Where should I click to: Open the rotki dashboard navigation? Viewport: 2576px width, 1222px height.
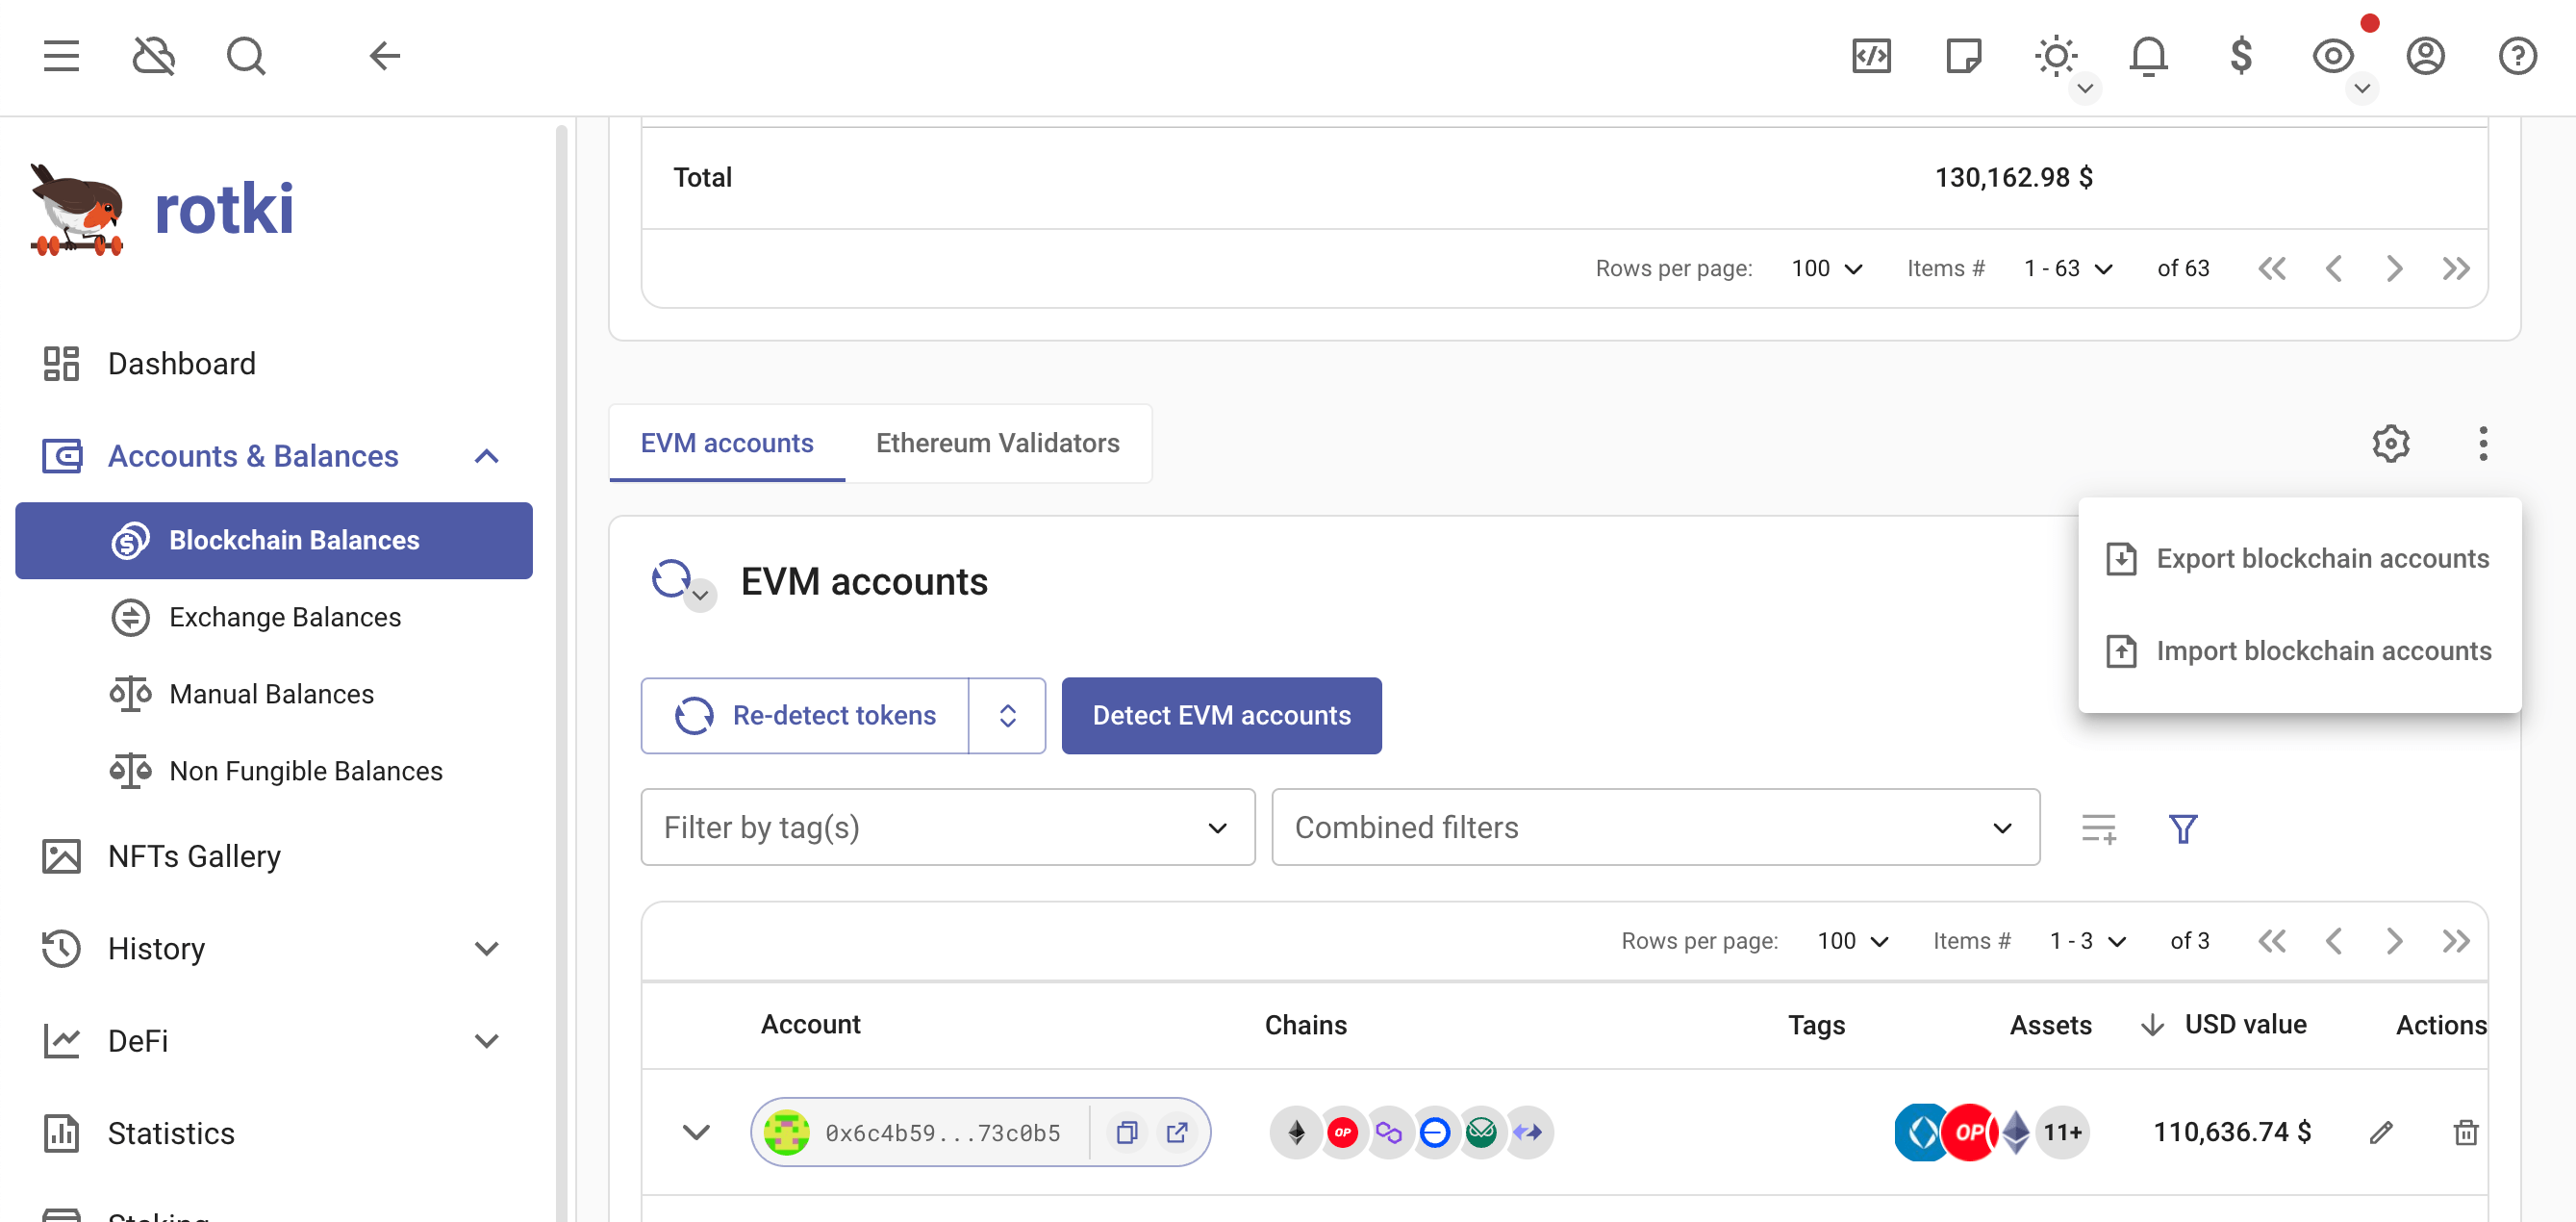[181, 362]
